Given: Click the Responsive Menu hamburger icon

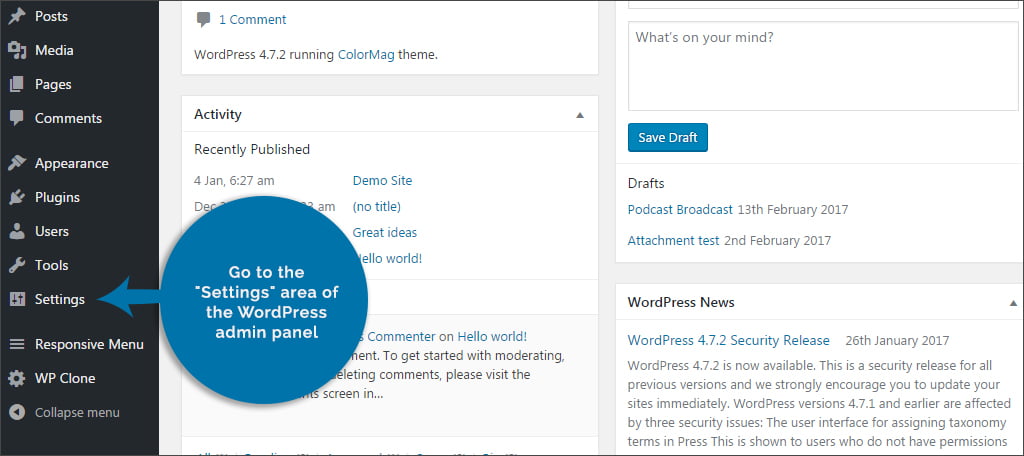Looking at the screenshot, I should 17,344.
